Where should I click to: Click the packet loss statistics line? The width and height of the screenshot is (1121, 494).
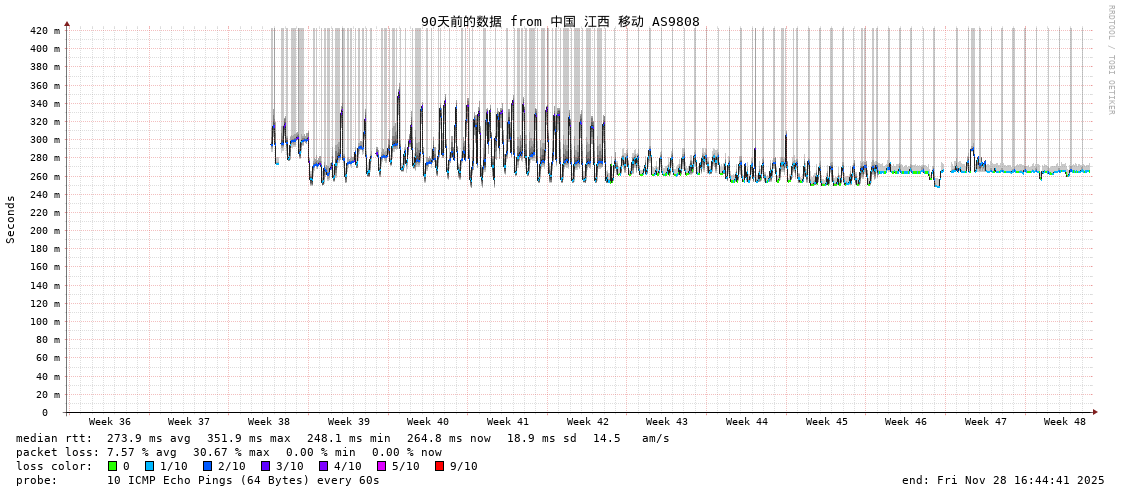click(228, 452)
